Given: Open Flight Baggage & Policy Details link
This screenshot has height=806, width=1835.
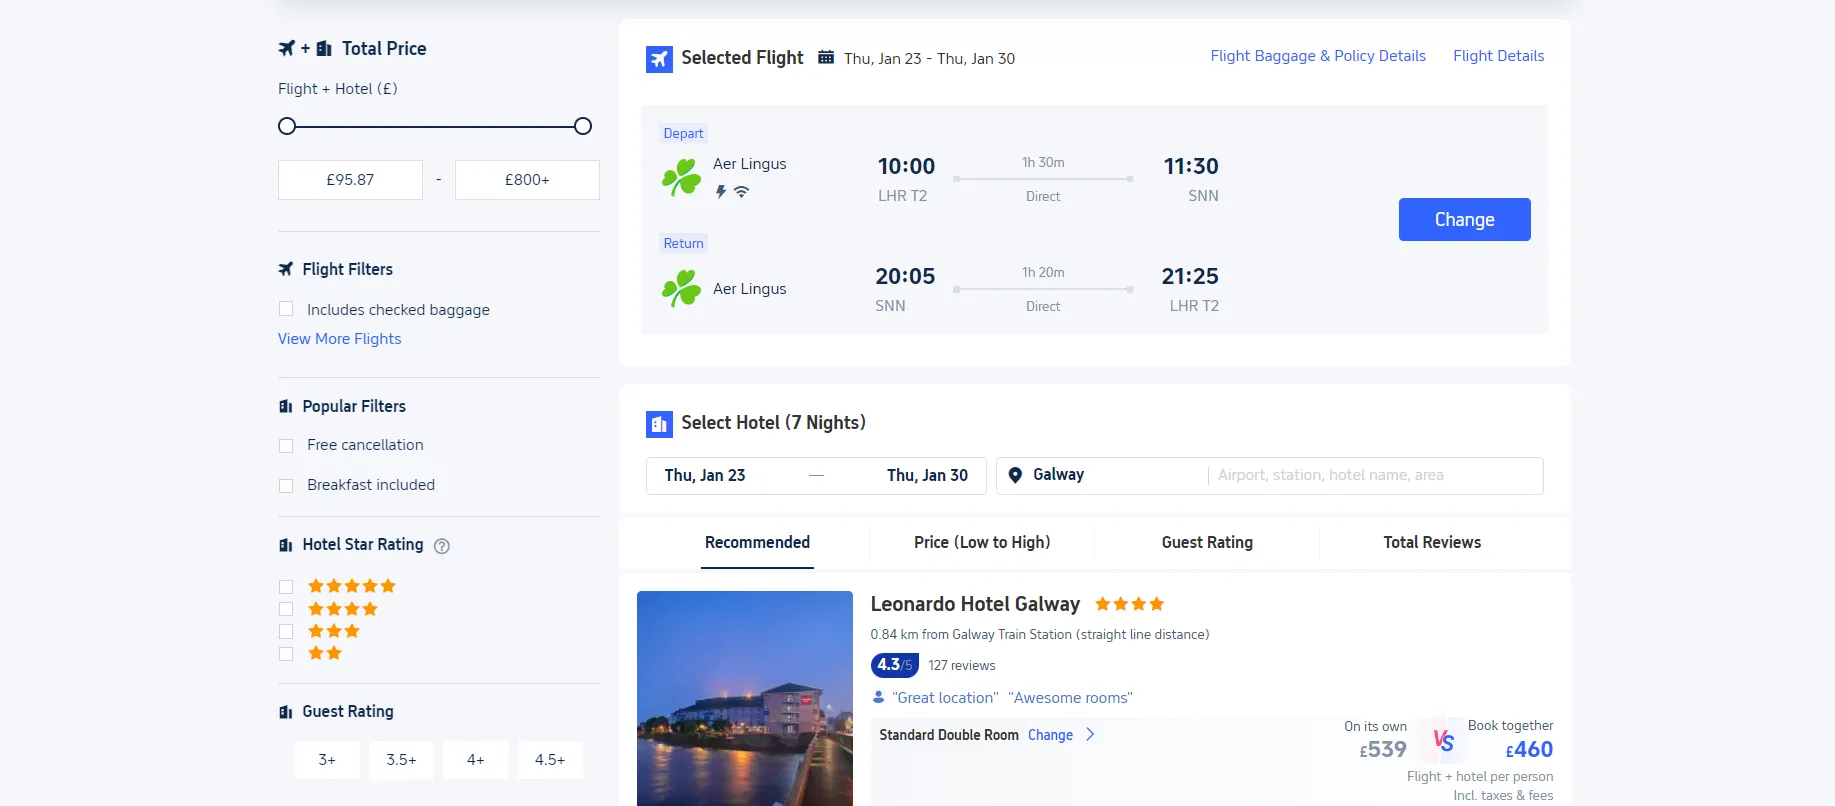Looking at the screenshot, I should 1317,56.
